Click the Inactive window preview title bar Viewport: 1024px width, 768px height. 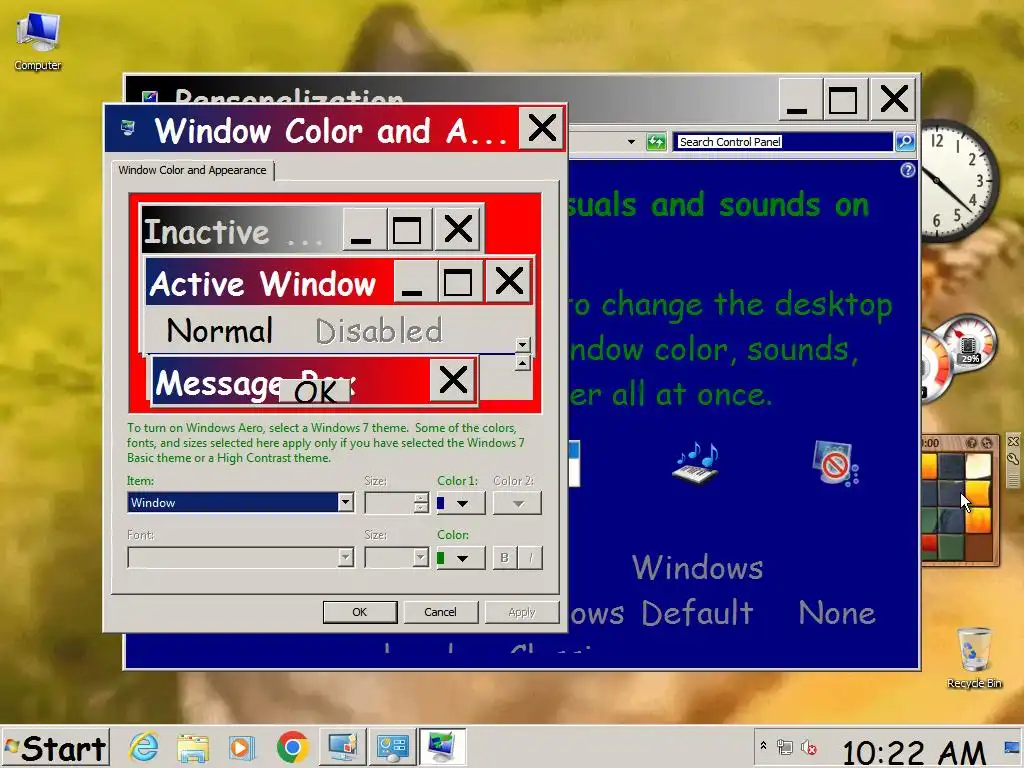click(x=242, y=230)
